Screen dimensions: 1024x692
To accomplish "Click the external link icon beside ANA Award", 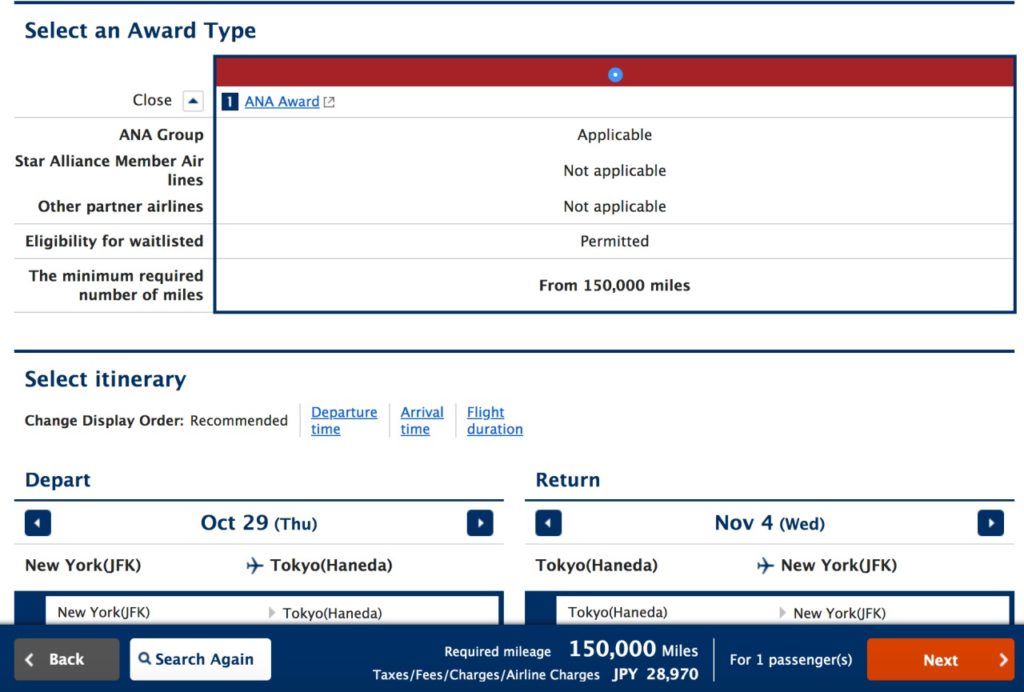I will 329,102.
